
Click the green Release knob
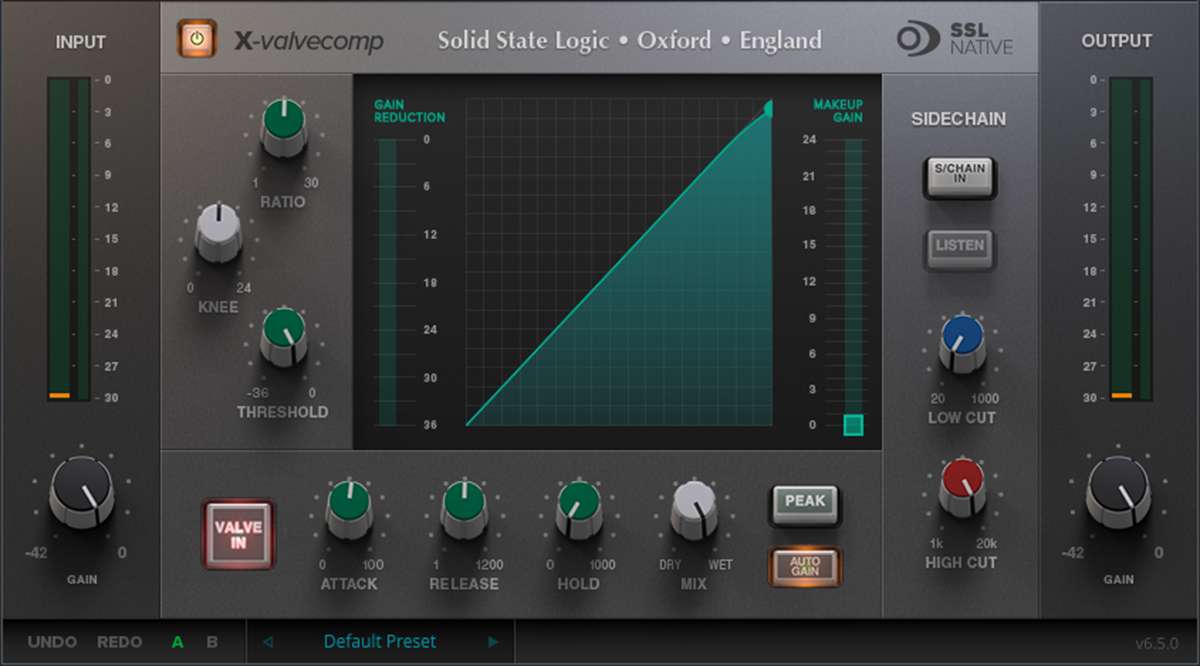click(x=464, y=505)
